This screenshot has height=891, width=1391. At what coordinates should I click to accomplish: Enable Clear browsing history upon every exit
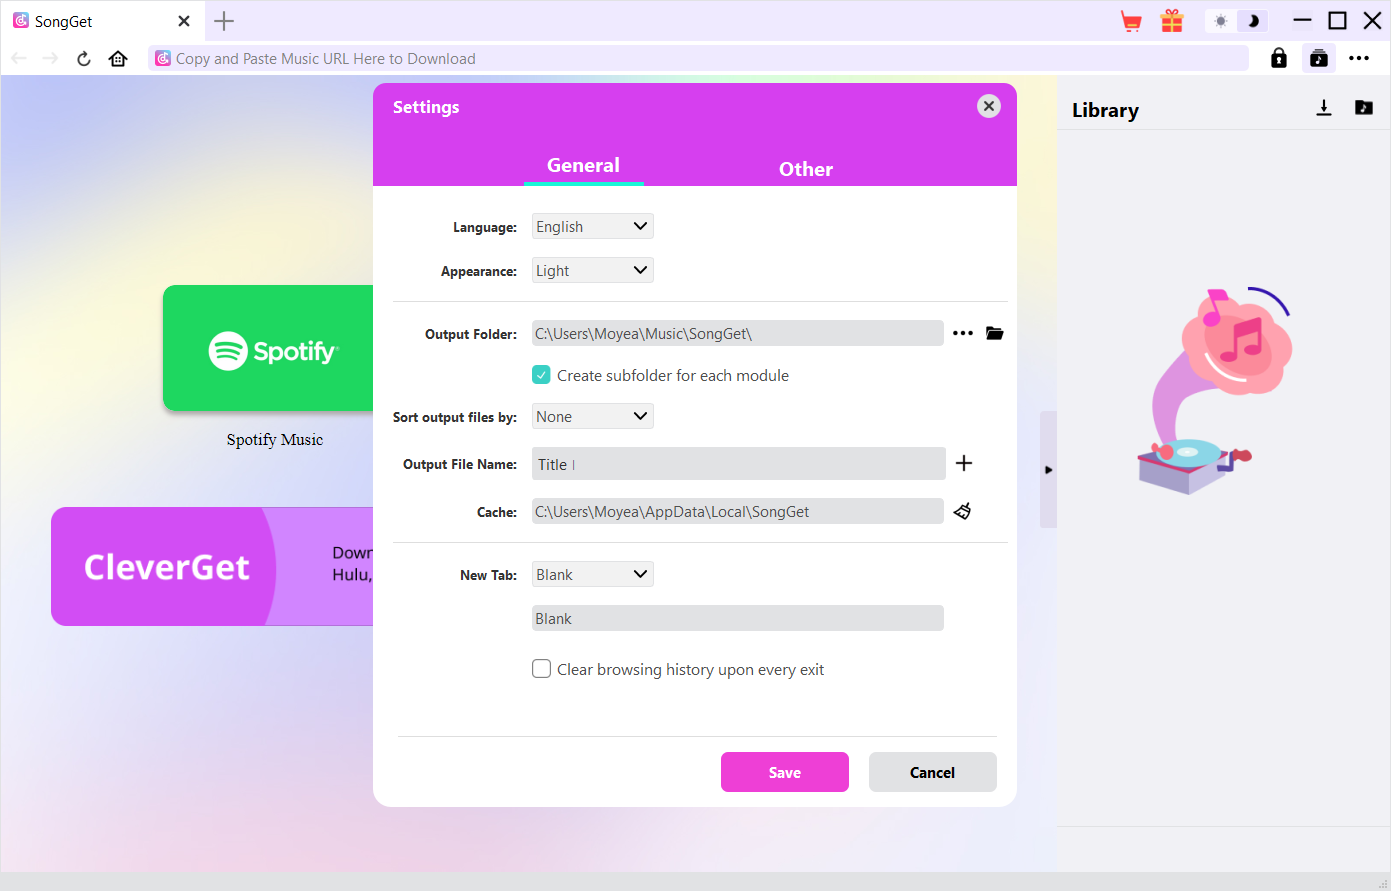coord(541,669)
